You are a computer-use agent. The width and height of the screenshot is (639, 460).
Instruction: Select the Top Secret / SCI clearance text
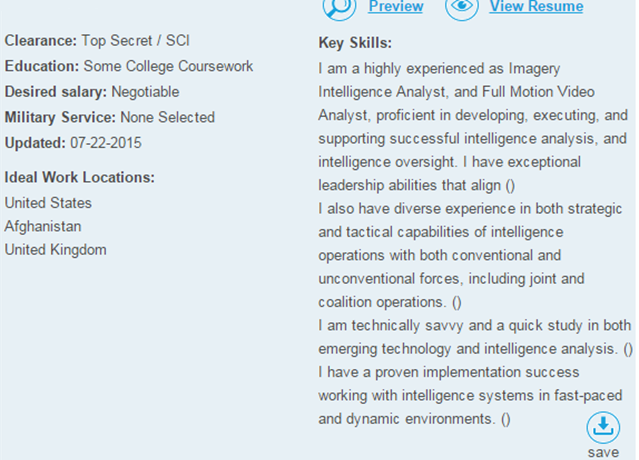click(136, 41)
